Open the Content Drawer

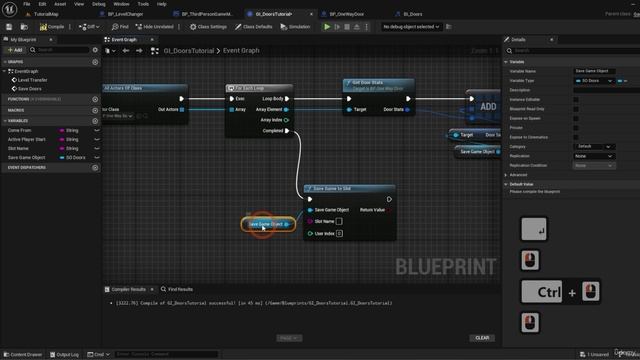pyautogui.click(x=23, y=354)
